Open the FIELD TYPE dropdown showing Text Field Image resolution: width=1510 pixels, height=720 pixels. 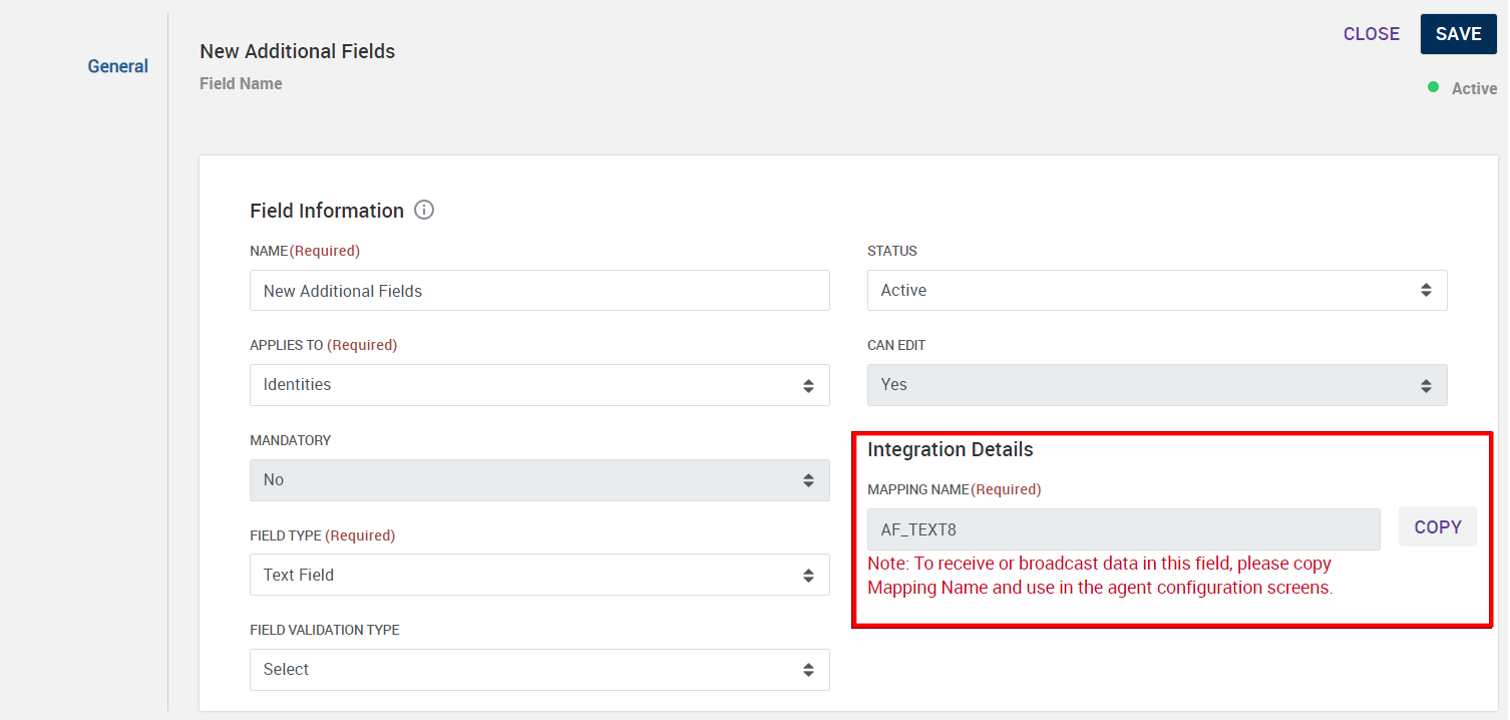539,574
